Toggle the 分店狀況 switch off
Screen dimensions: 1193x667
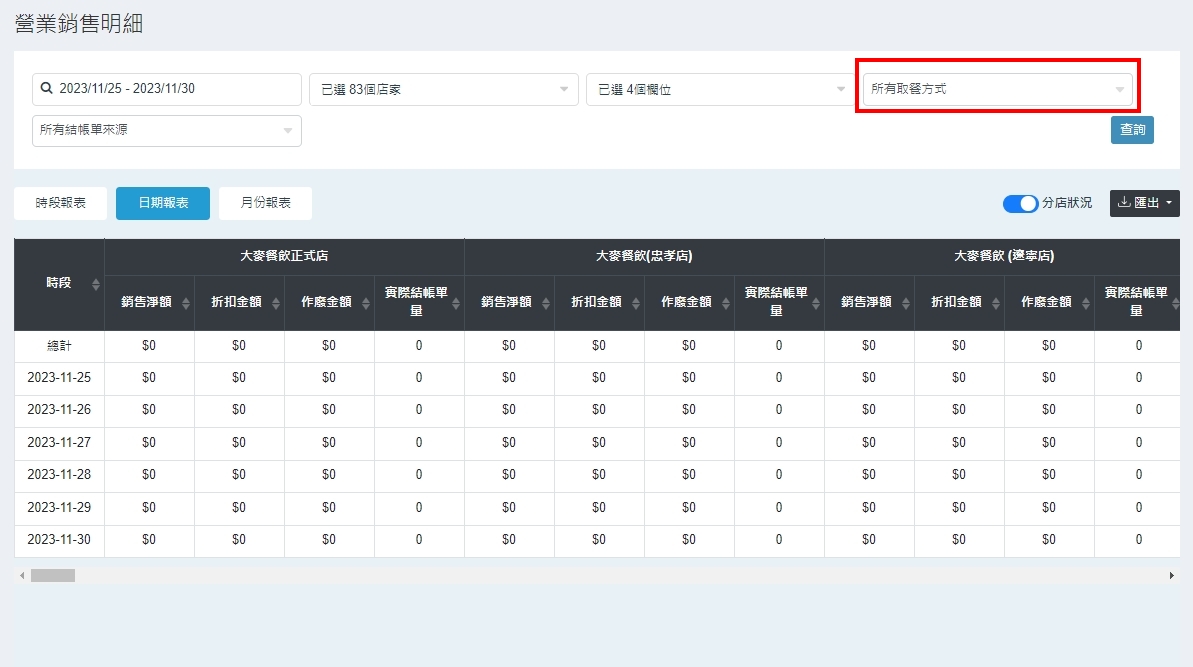pos(1020,204)
